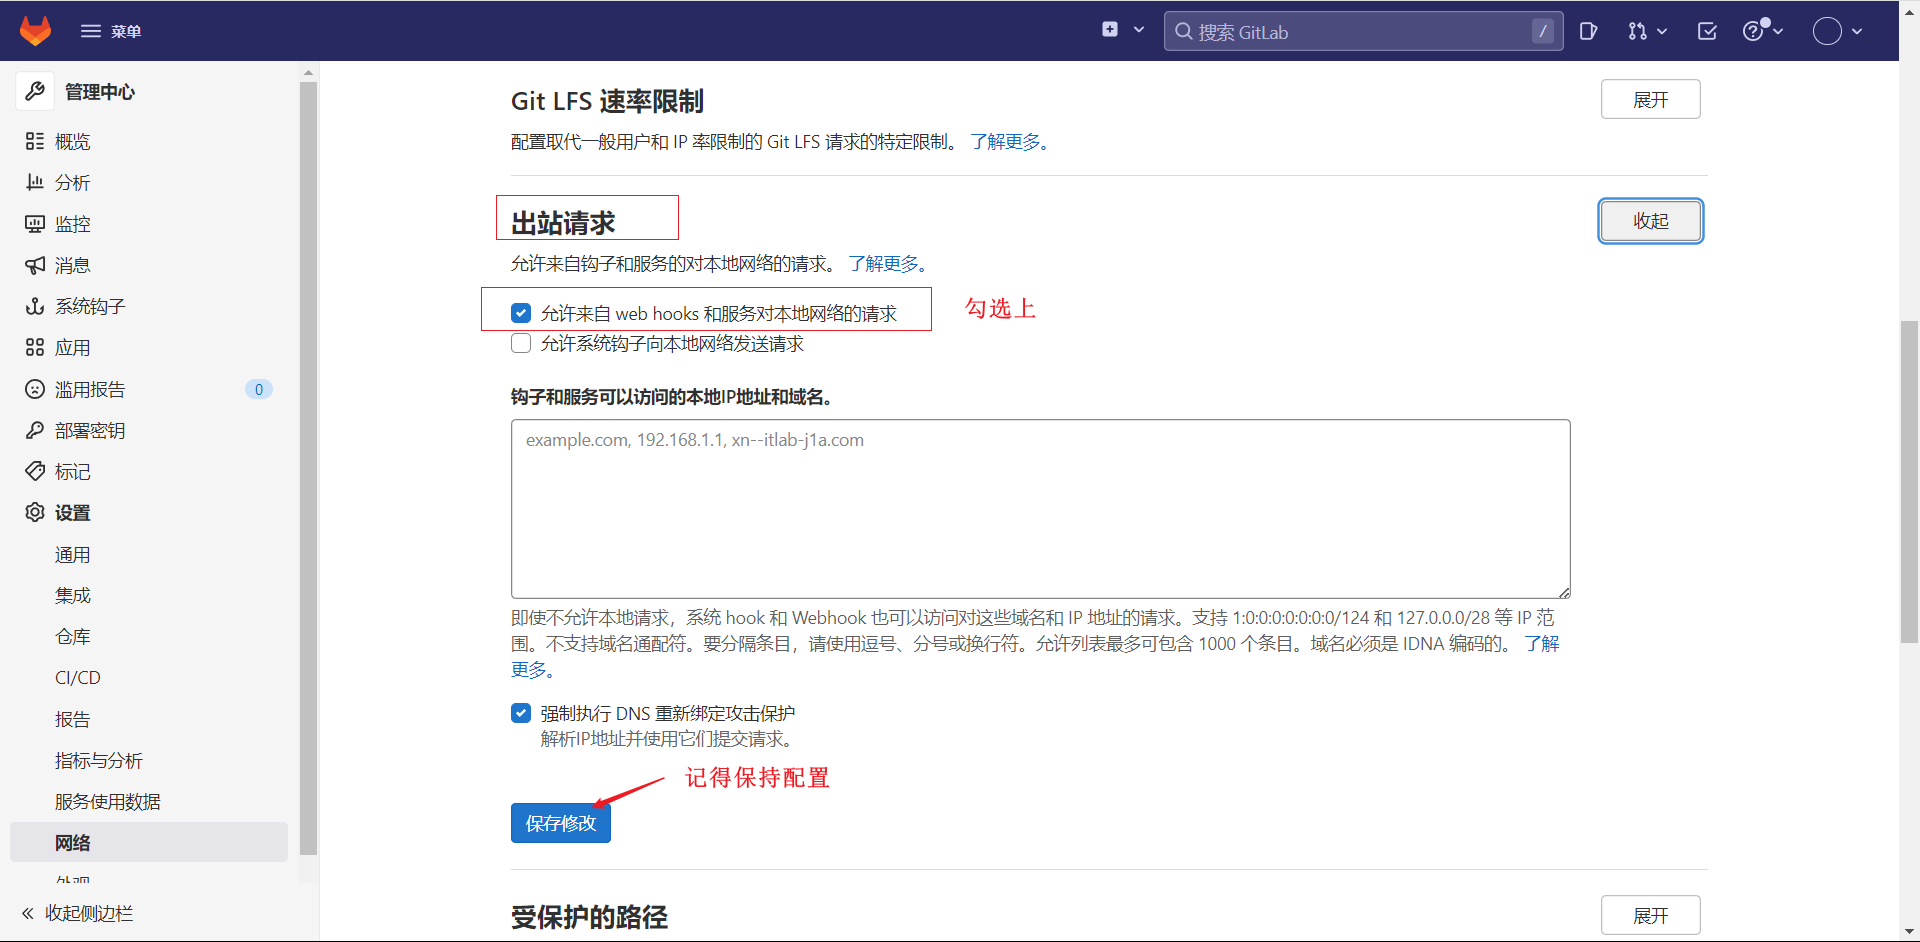Expand the merge requests dropdown chevron

pos(1662,32)
